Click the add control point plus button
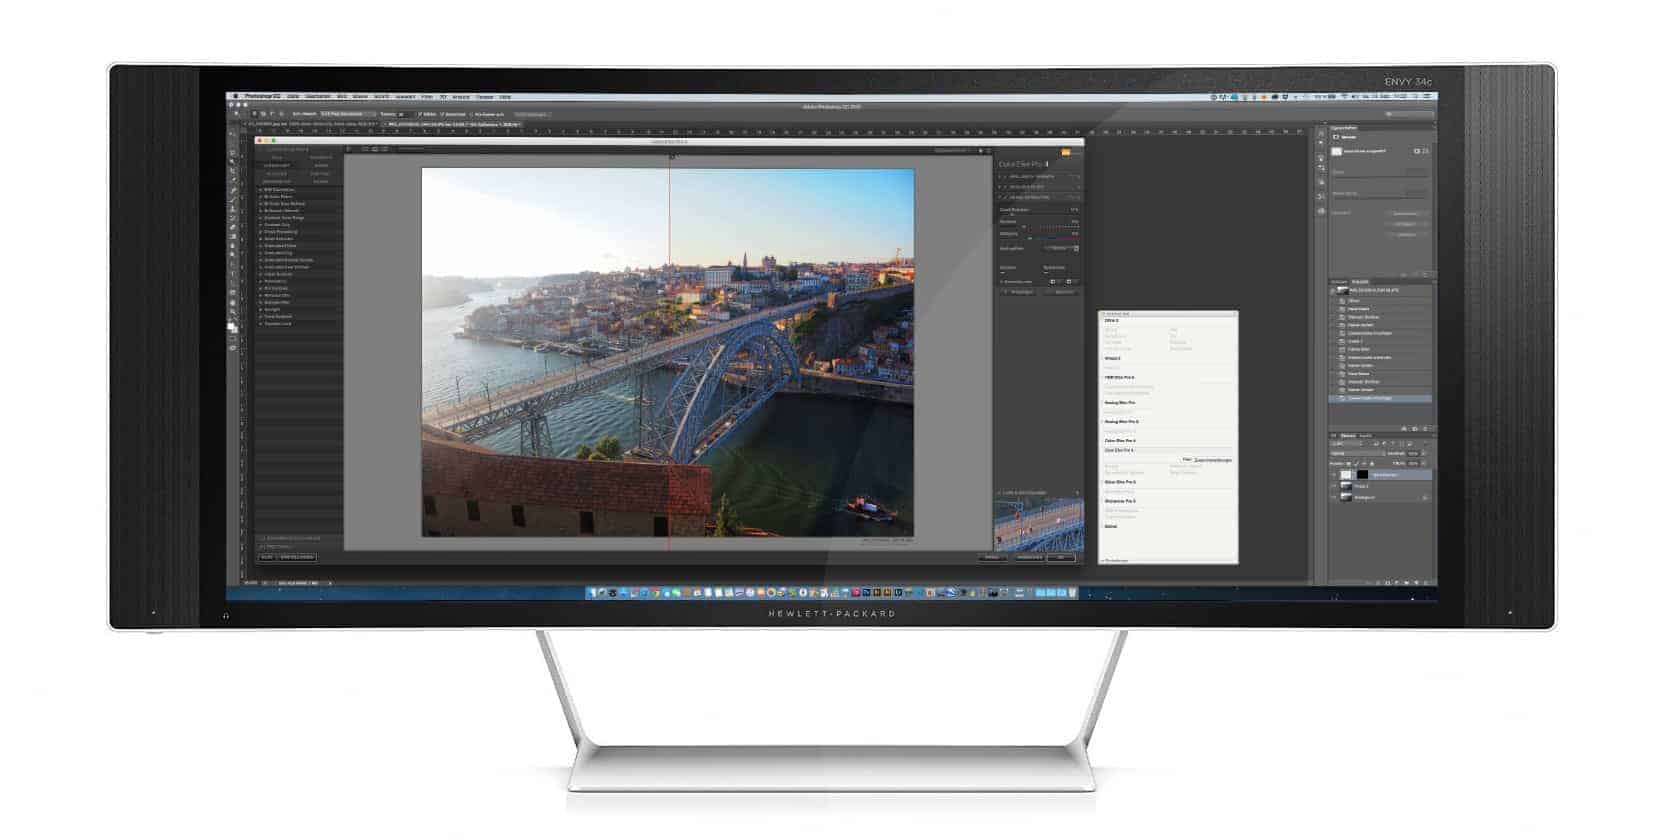The width and height of the screenshot is (1660, 840). click(x=1053, y=282)
